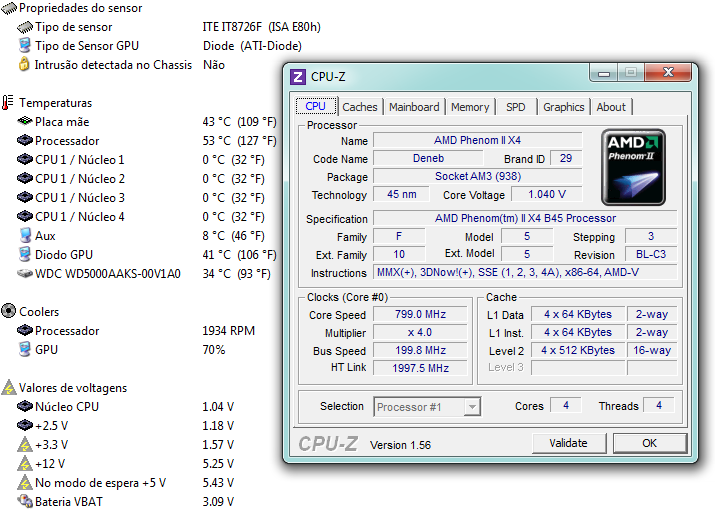
Task: Click the chip icon for CPU 1 / Núcleo 3
Action: tap(25, 197)
